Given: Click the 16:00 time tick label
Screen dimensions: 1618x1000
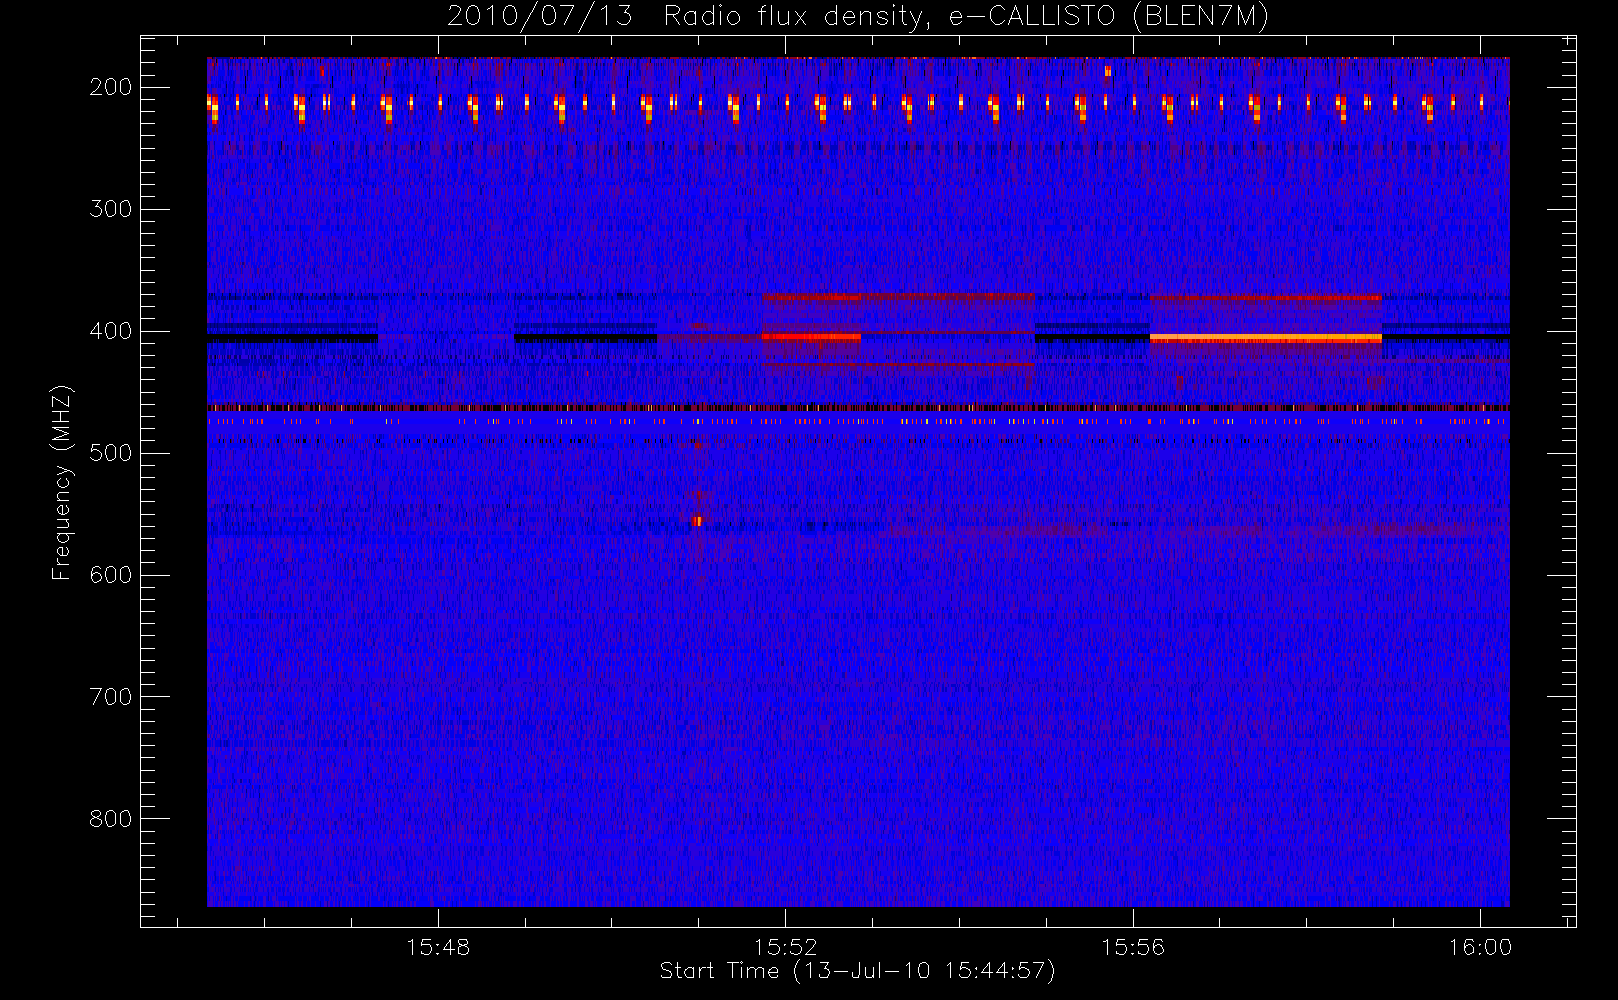Looking at the screenshot, I should (x=1480, y=947).
